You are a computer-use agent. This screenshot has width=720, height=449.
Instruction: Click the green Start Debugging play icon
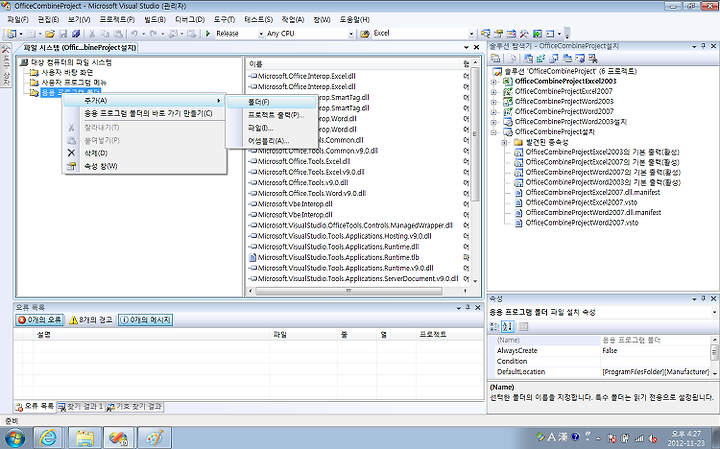[x=208, y=34]
